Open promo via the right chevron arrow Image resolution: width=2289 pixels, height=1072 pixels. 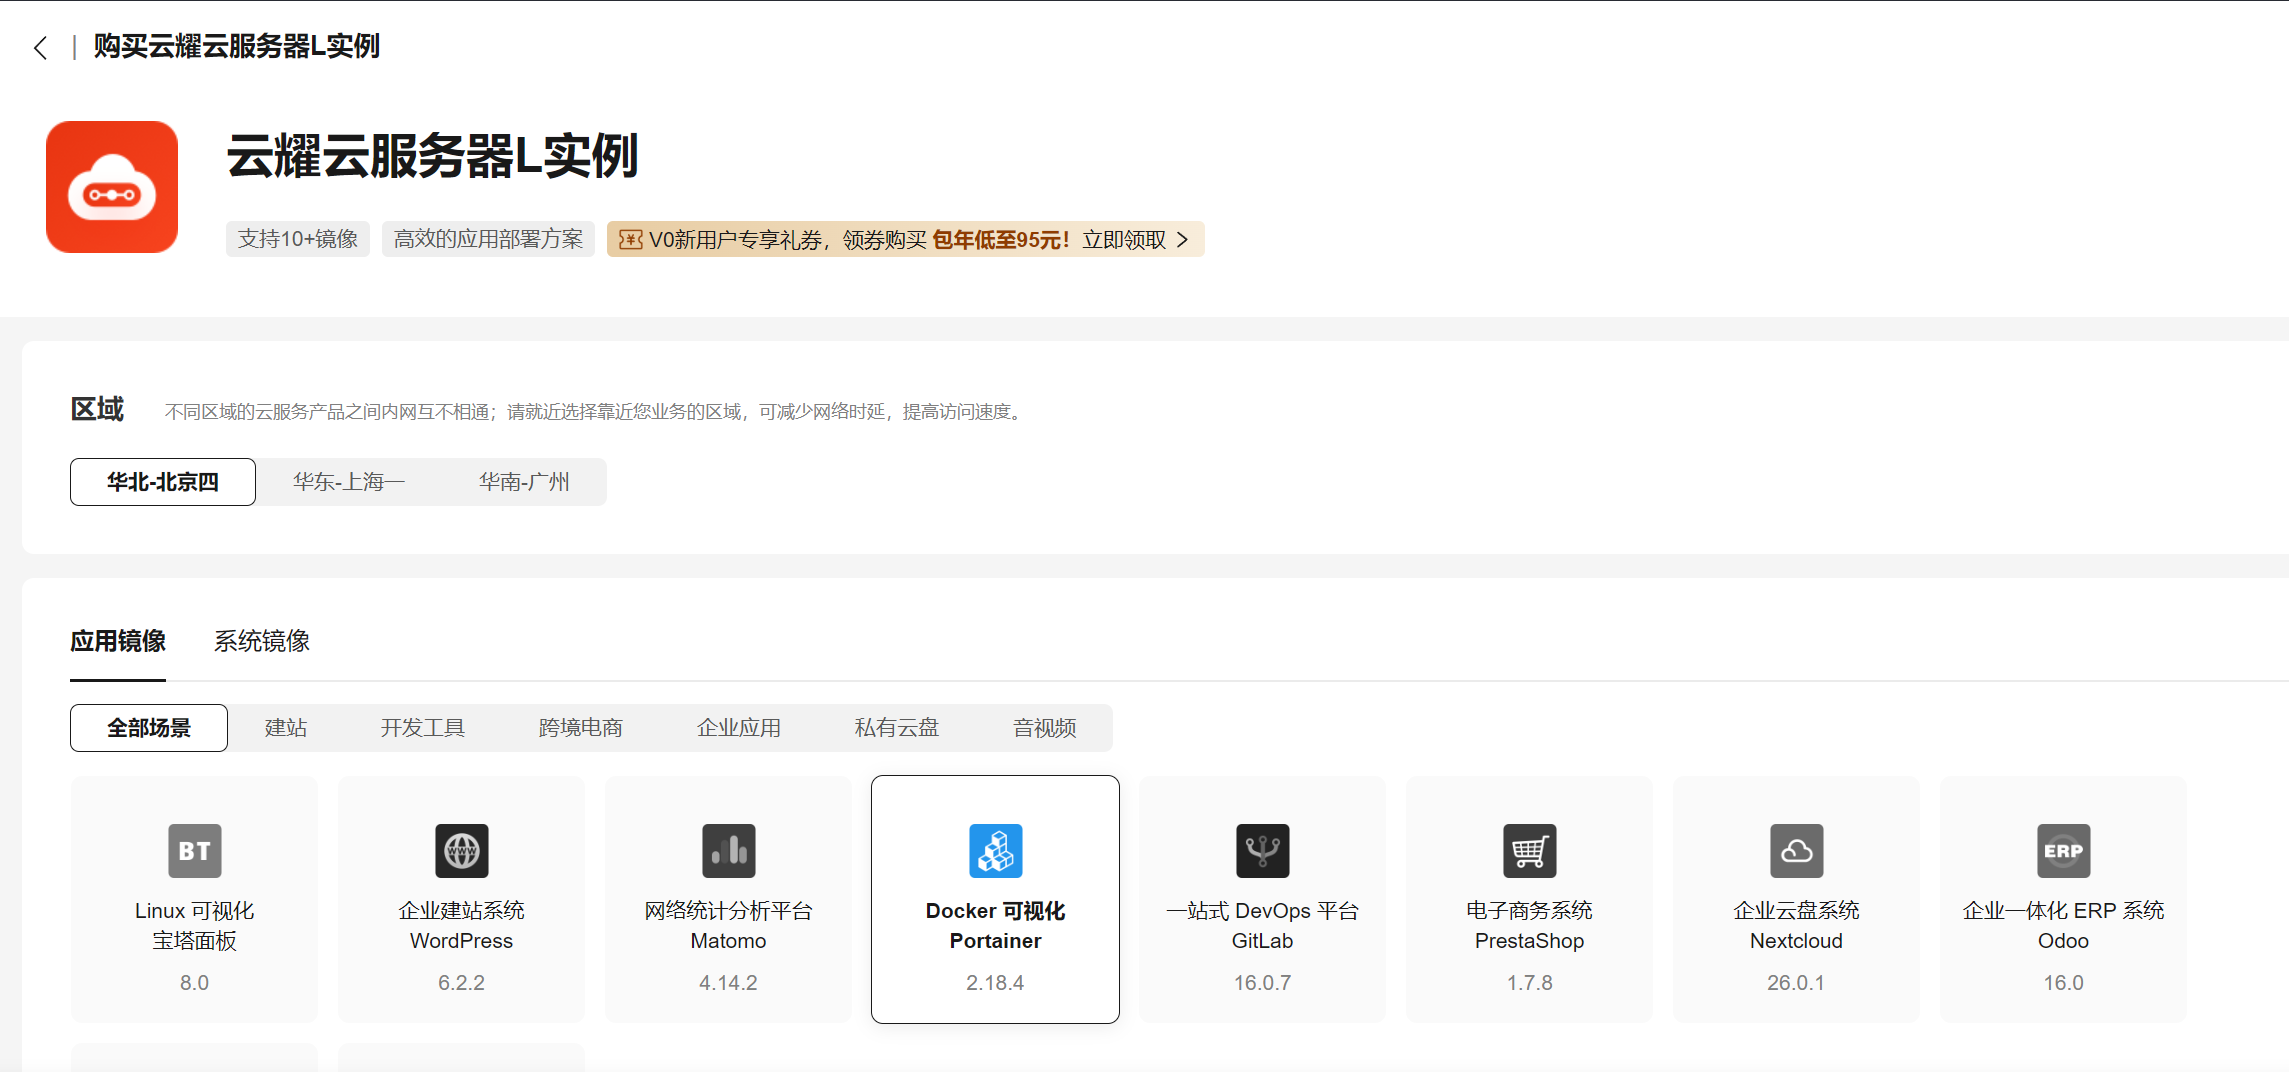(x=1183, y=240)
